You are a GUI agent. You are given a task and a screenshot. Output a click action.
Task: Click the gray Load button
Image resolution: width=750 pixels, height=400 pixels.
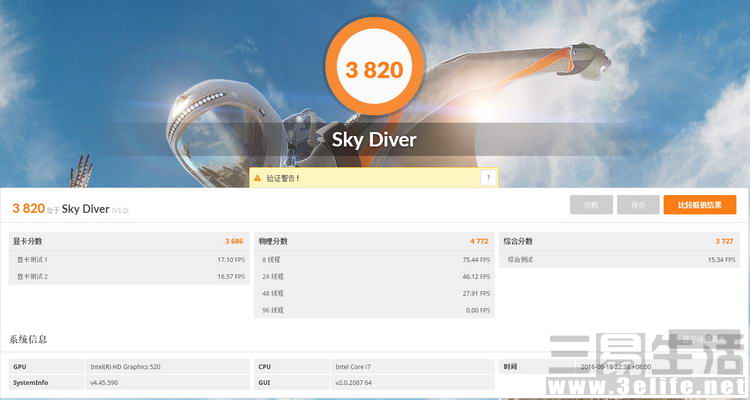tap(591, 205)
